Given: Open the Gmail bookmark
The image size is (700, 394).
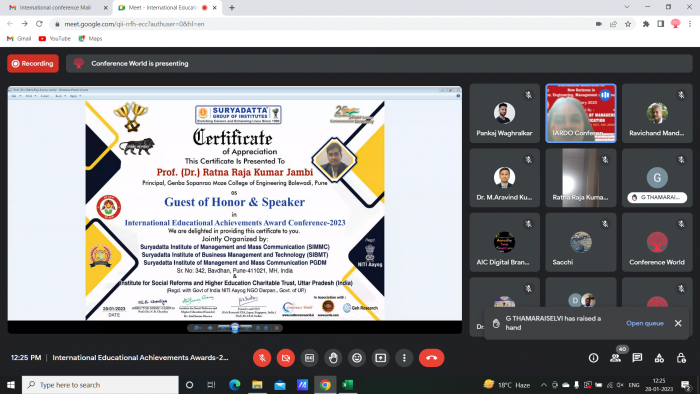Looking at the screenshot, I should (x=19, y=38).
